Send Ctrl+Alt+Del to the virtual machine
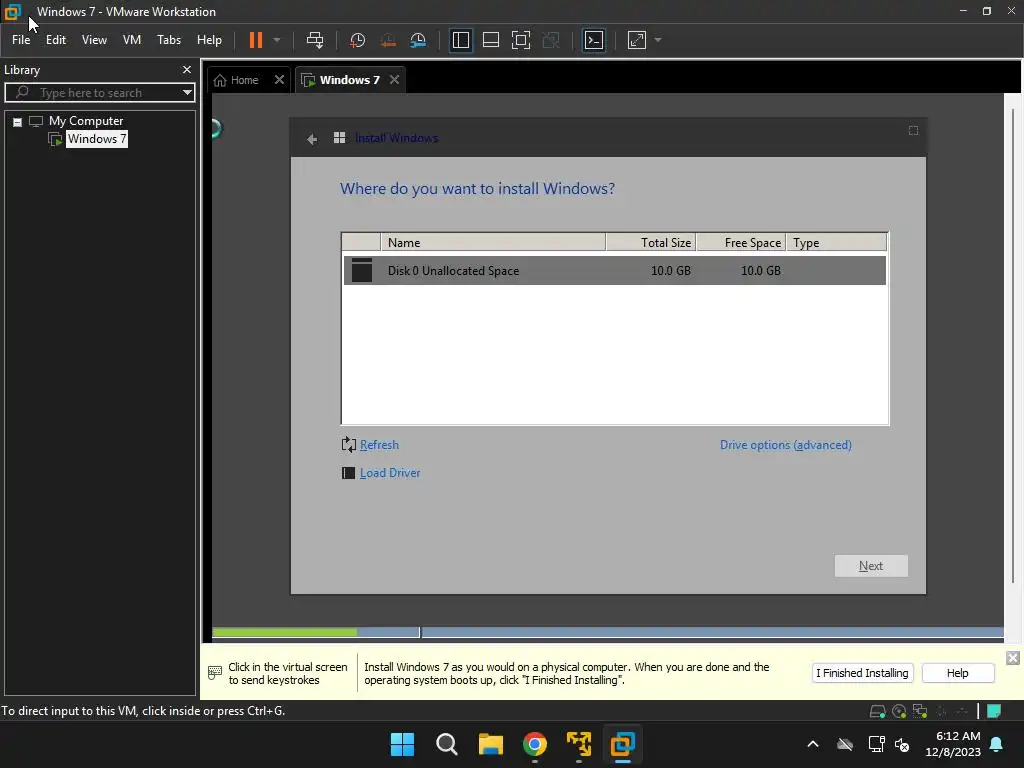This screenshot has width=1024, height=768. click(315, 40)
